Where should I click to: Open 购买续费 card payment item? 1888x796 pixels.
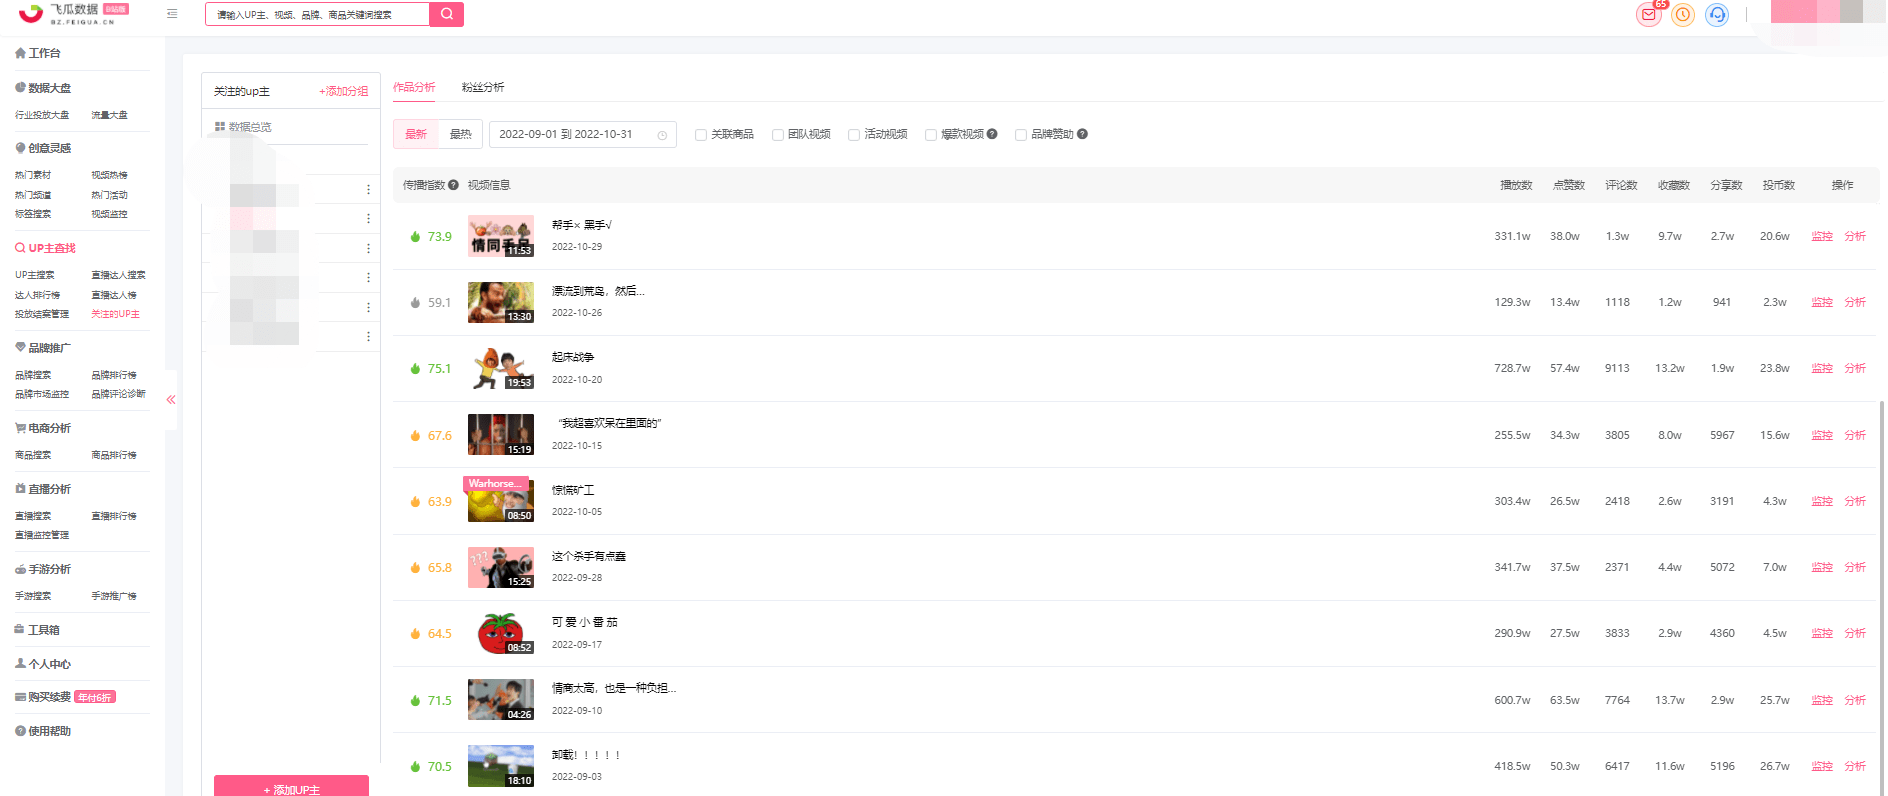[x=43, y=697]
